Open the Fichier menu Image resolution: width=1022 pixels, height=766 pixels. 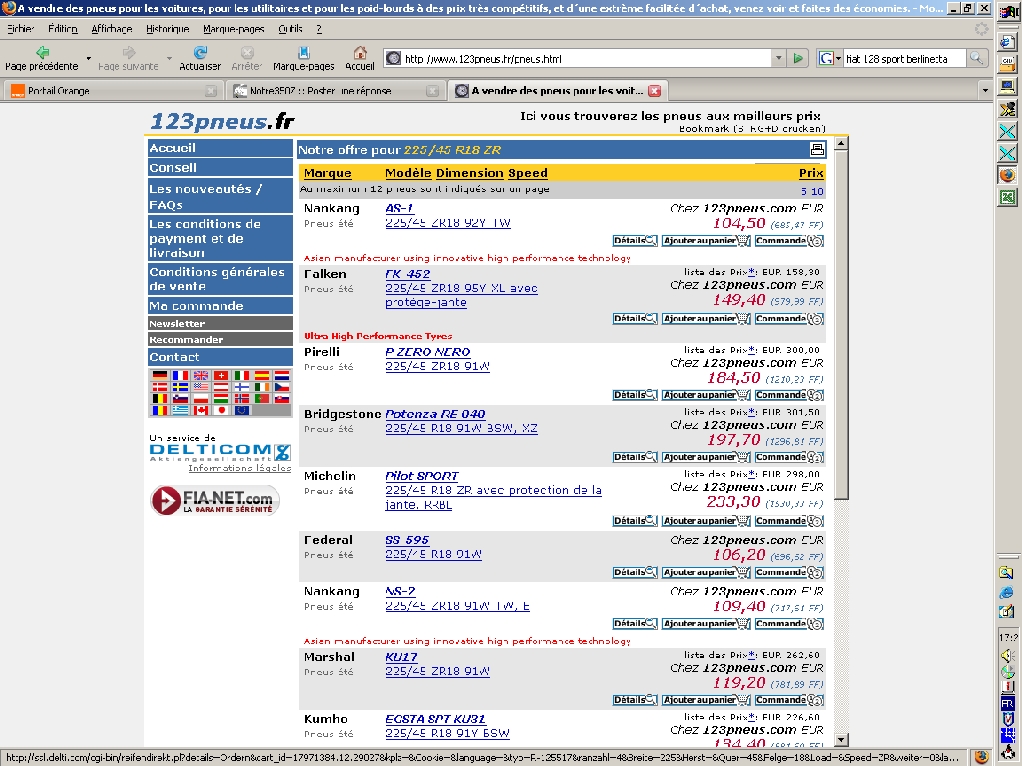[x=21, y=29]
